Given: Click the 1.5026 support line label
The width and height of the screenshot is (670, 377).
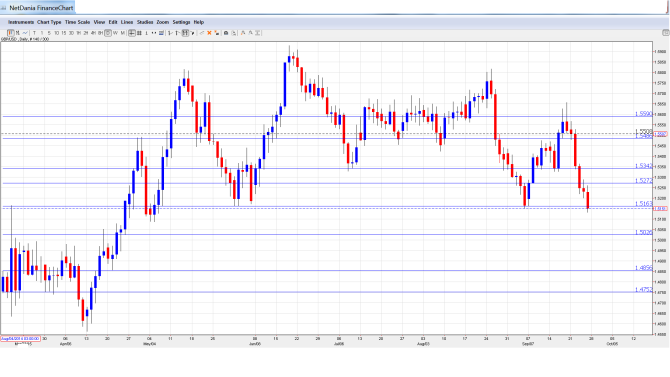Looking at the screenshot, I should click(644, 233).
